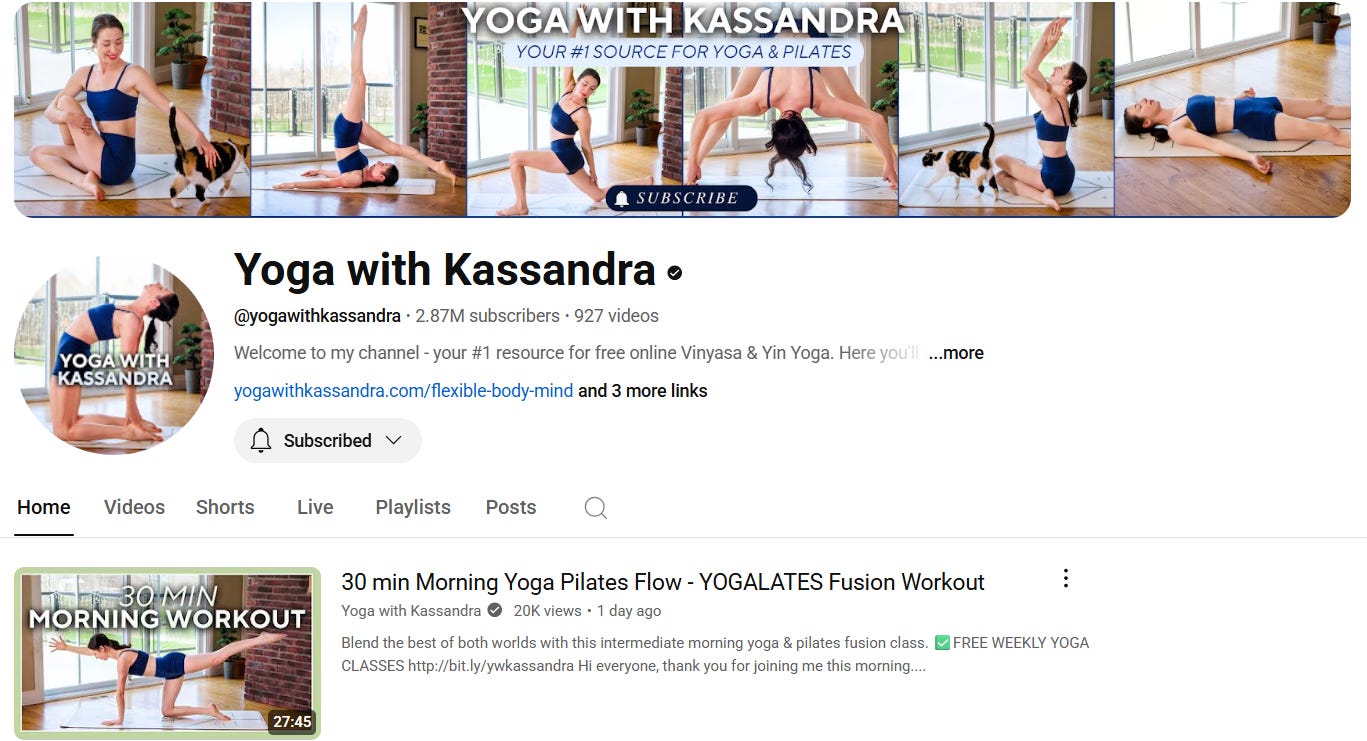
Task: Expand channel description with ...more
Action: 956,353
